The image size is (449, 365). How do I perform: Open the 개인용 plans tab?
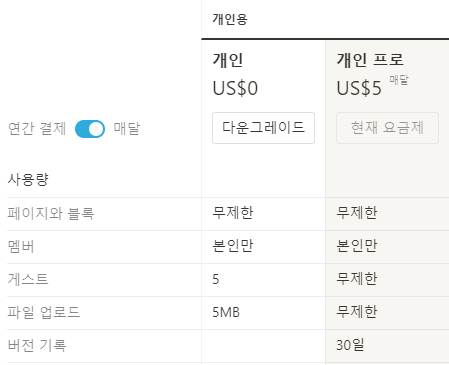230,19
